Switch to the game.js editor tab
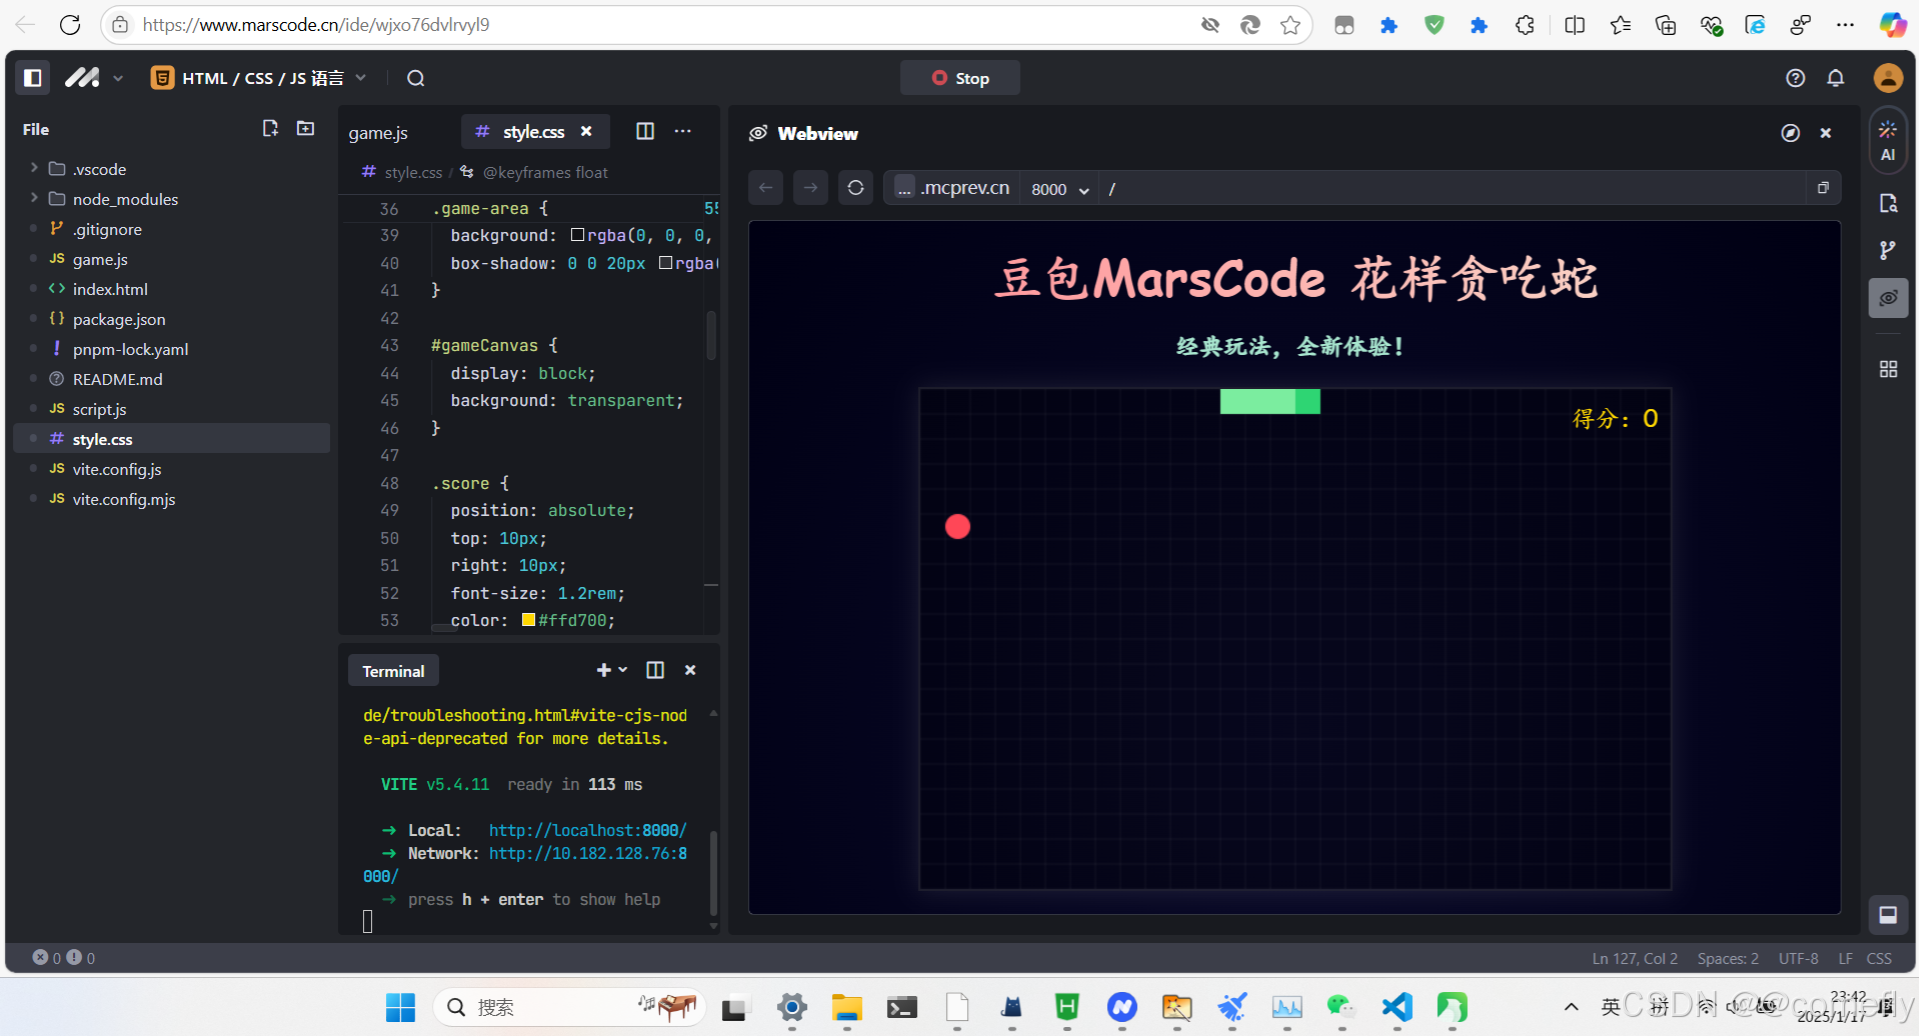This screenshot has width=1919, height=1036. pyautogui.click(x=378, y=132)
